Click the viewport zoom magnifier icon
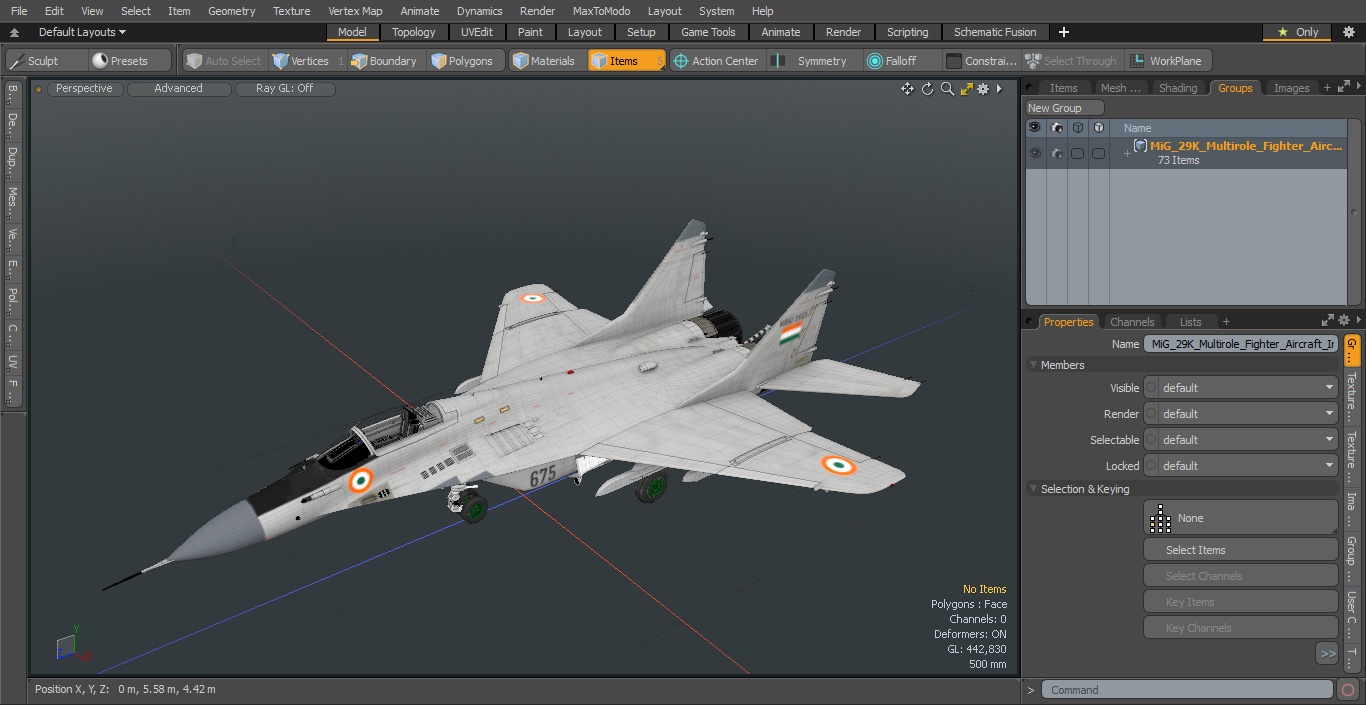The height and width of the screenshot is (705, 1366). pyautogui.click(x=947, y=89)
